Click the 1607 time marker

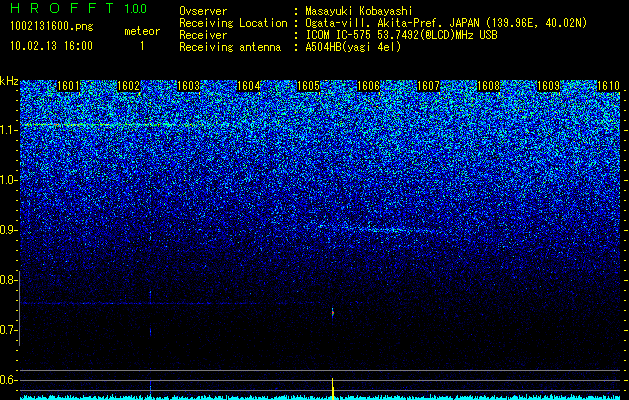(x=429, y=86)
